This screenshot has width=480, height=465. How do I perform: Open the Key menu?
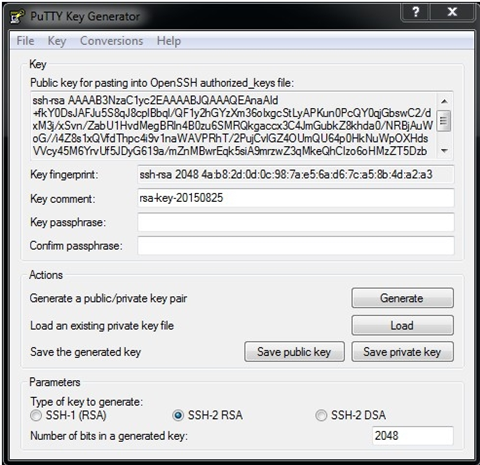(x=57, y=41)
